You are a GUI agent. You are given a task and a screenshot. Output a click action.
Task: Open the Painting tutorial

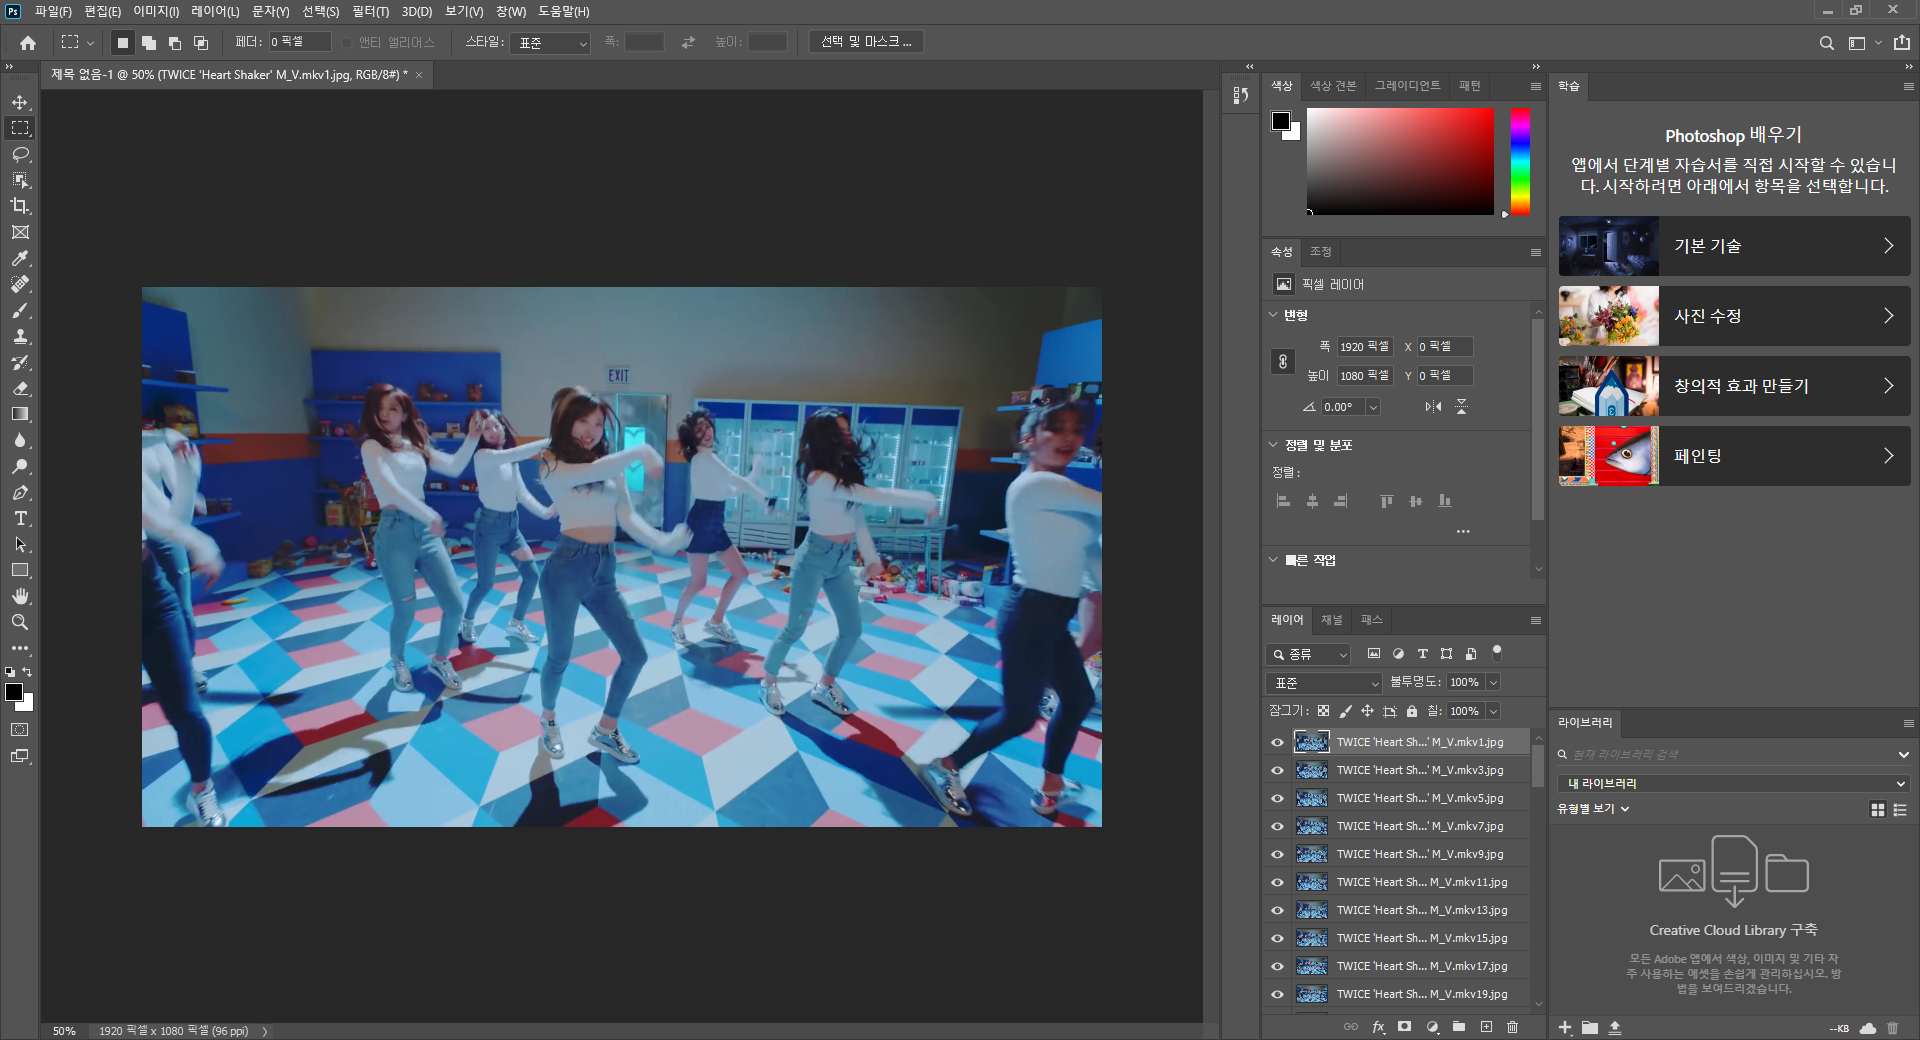tap(1734, 456)
